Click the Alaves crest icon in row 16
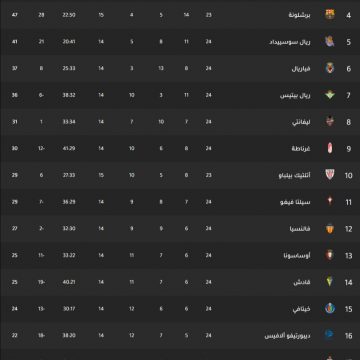Screen dimensions: 360x360 [330, 335]
